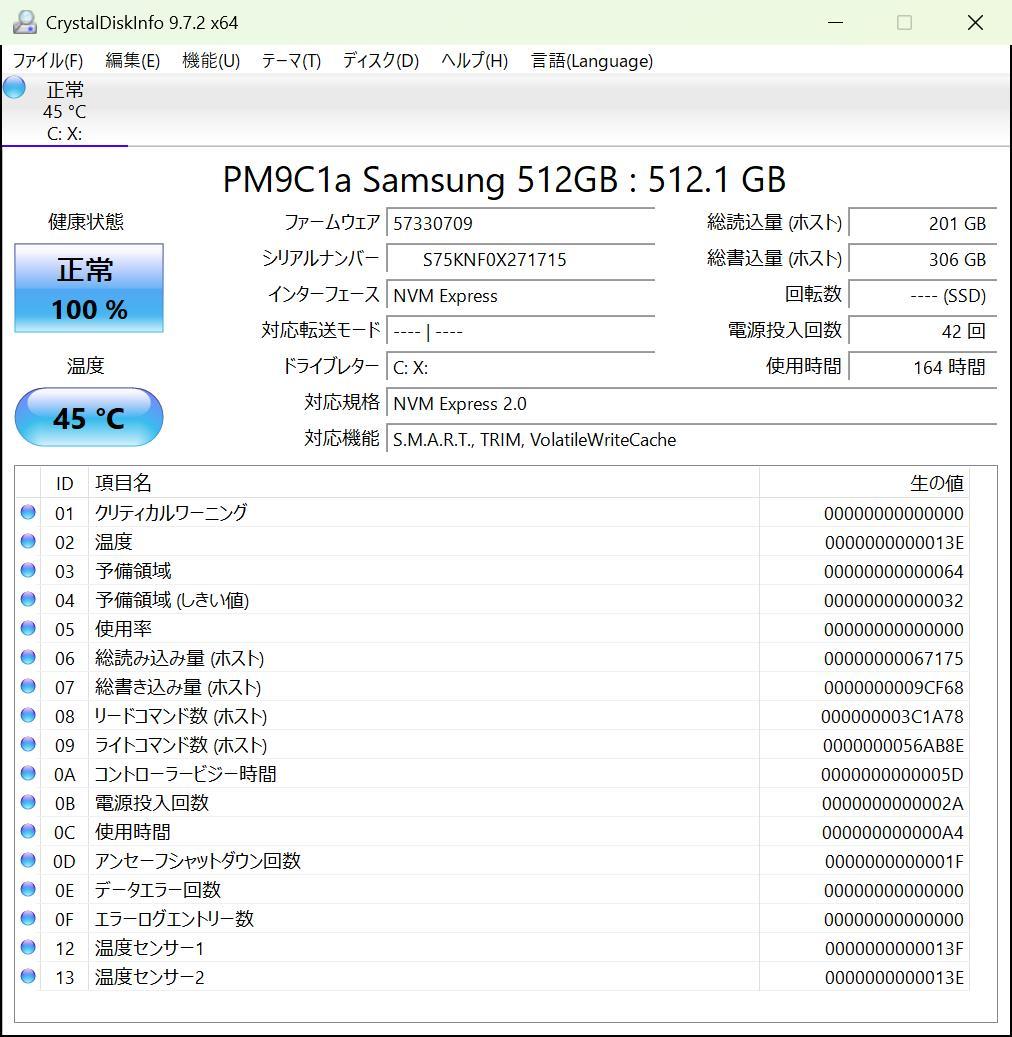Viewport: 1012px width, 1037px height.
Task: Click the 45 °C temperature gauge
Action: coord(88,417)
